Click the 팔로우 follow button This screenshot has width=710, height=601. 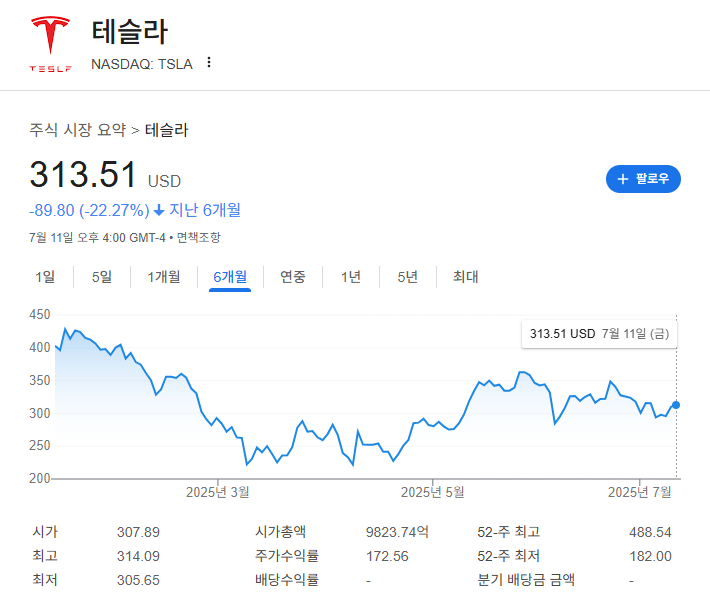643,178
